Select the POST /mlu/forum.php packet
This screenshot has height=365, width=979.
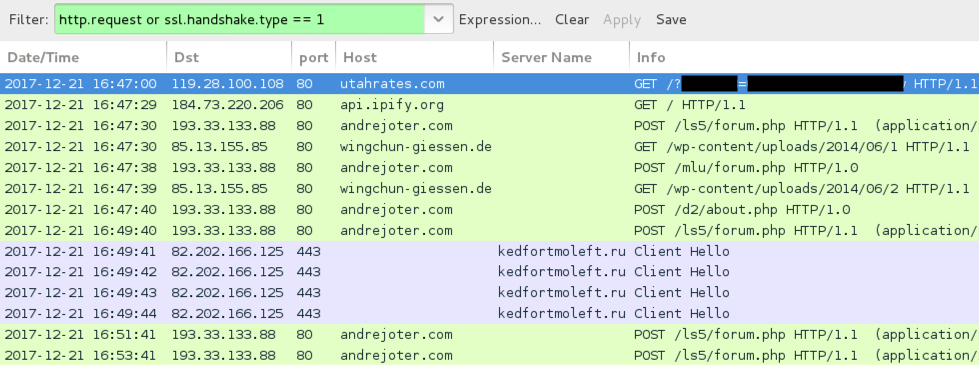tap(490, 167)
